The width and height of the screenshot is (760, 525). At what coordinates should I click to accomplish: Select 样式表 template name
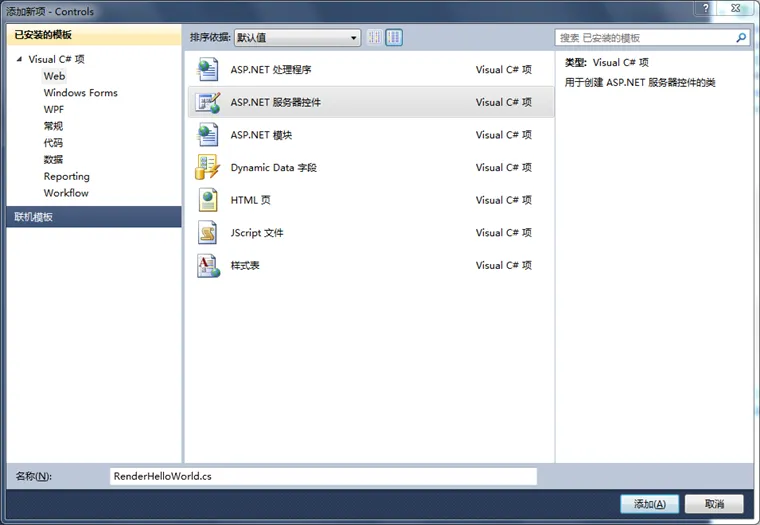tap(245, 266)
